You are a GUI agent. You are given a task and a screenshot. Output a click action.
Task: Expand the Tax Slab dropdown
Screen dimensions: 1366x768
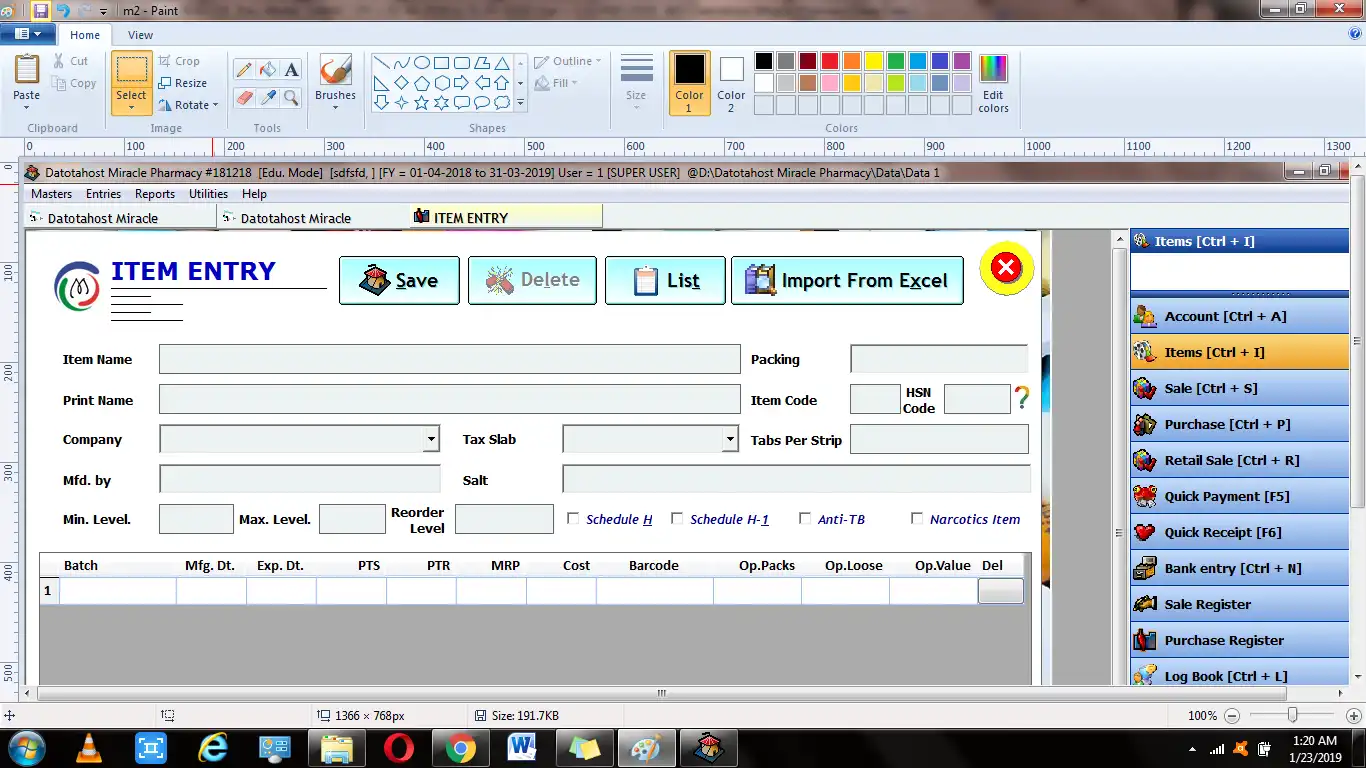pyautogui.click(x=730, y=439)
